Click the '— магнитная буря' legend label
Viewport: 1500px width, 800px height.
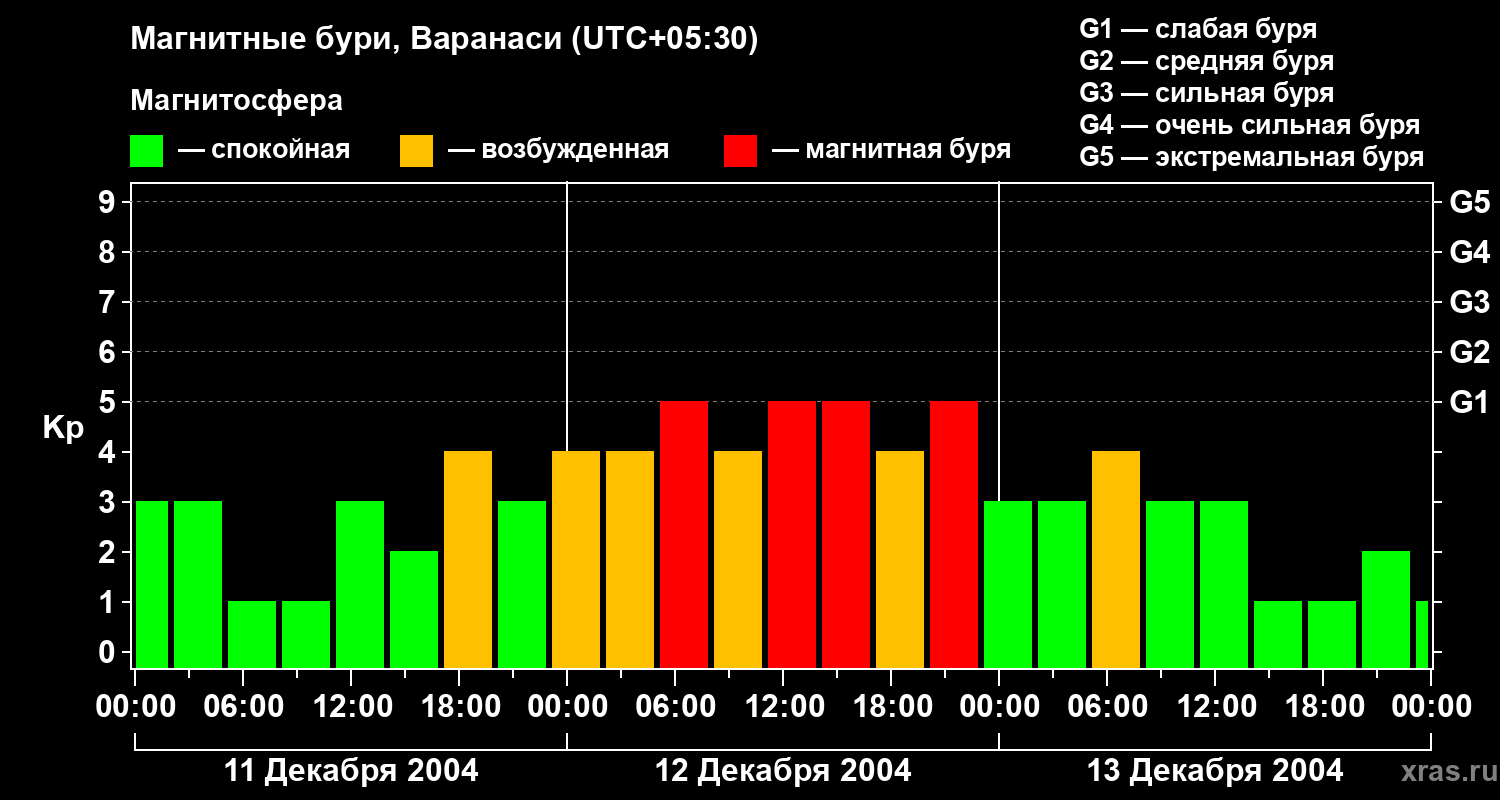click(891, 151)
